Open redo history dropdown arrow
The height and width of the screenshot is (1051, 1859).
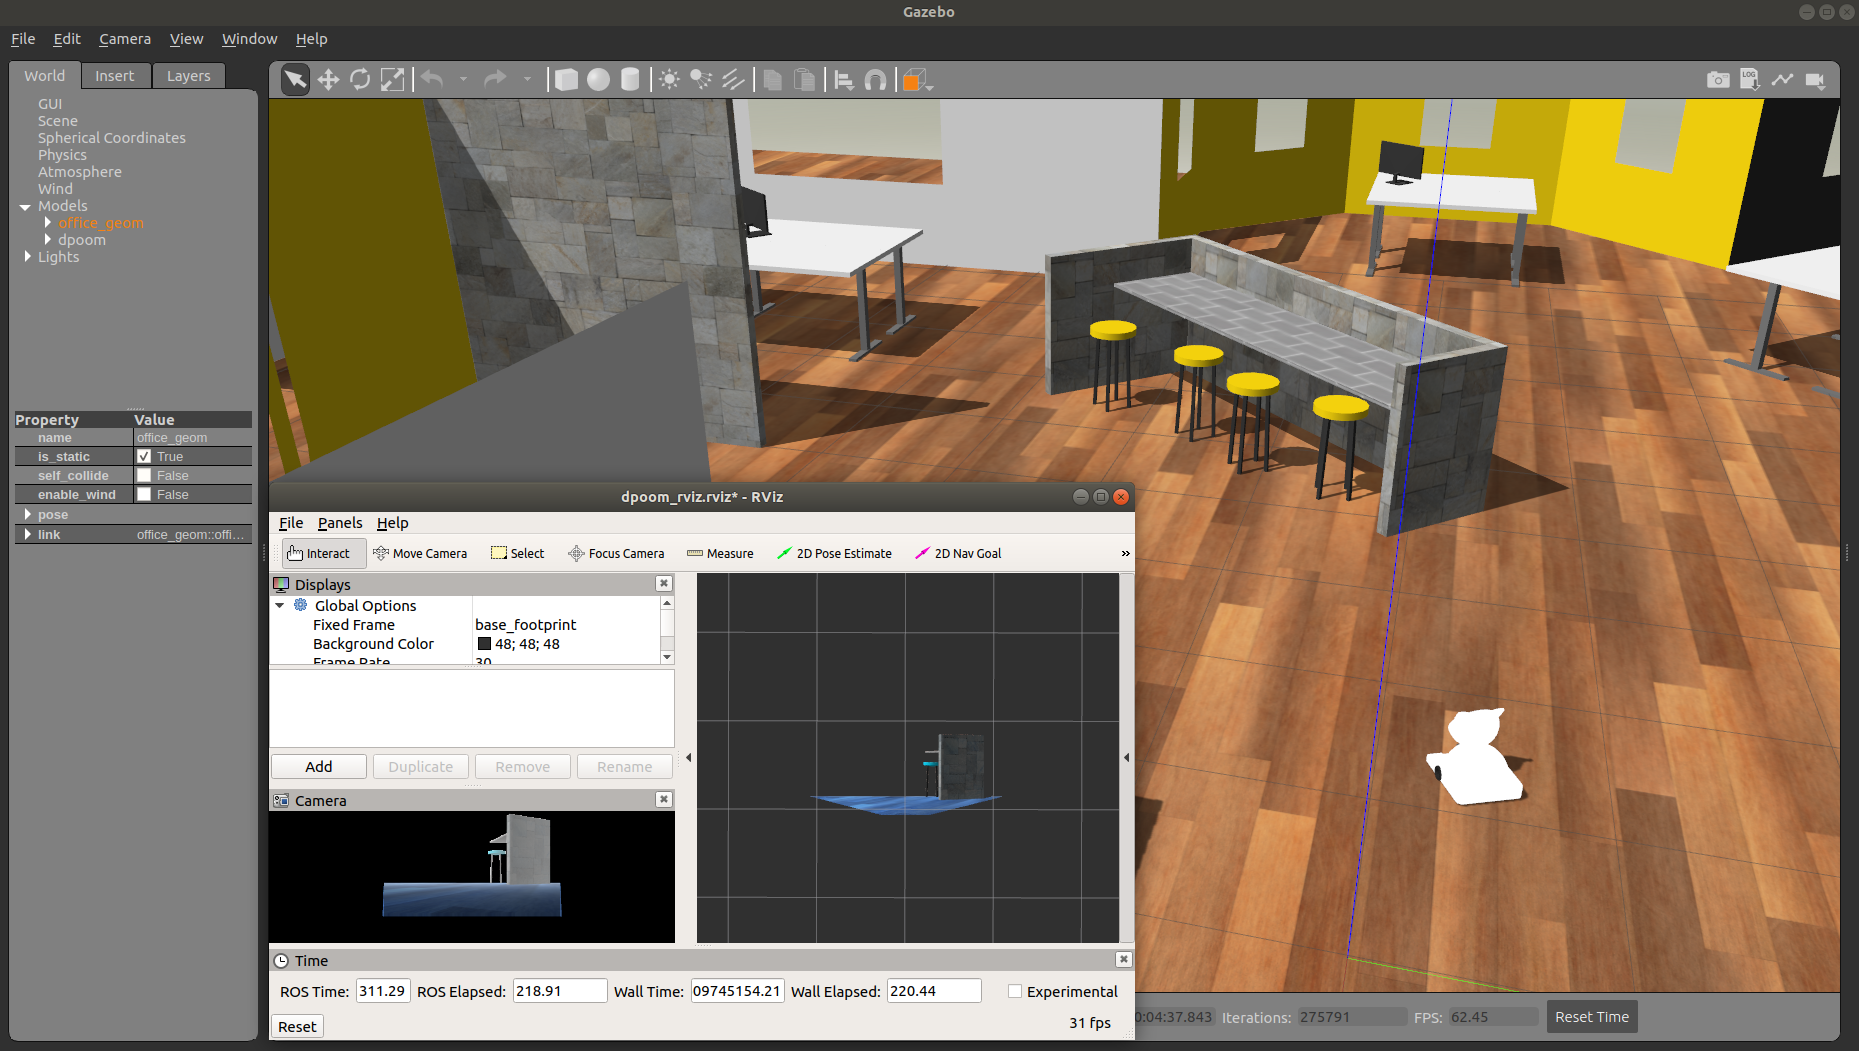(x=527, y=79)
